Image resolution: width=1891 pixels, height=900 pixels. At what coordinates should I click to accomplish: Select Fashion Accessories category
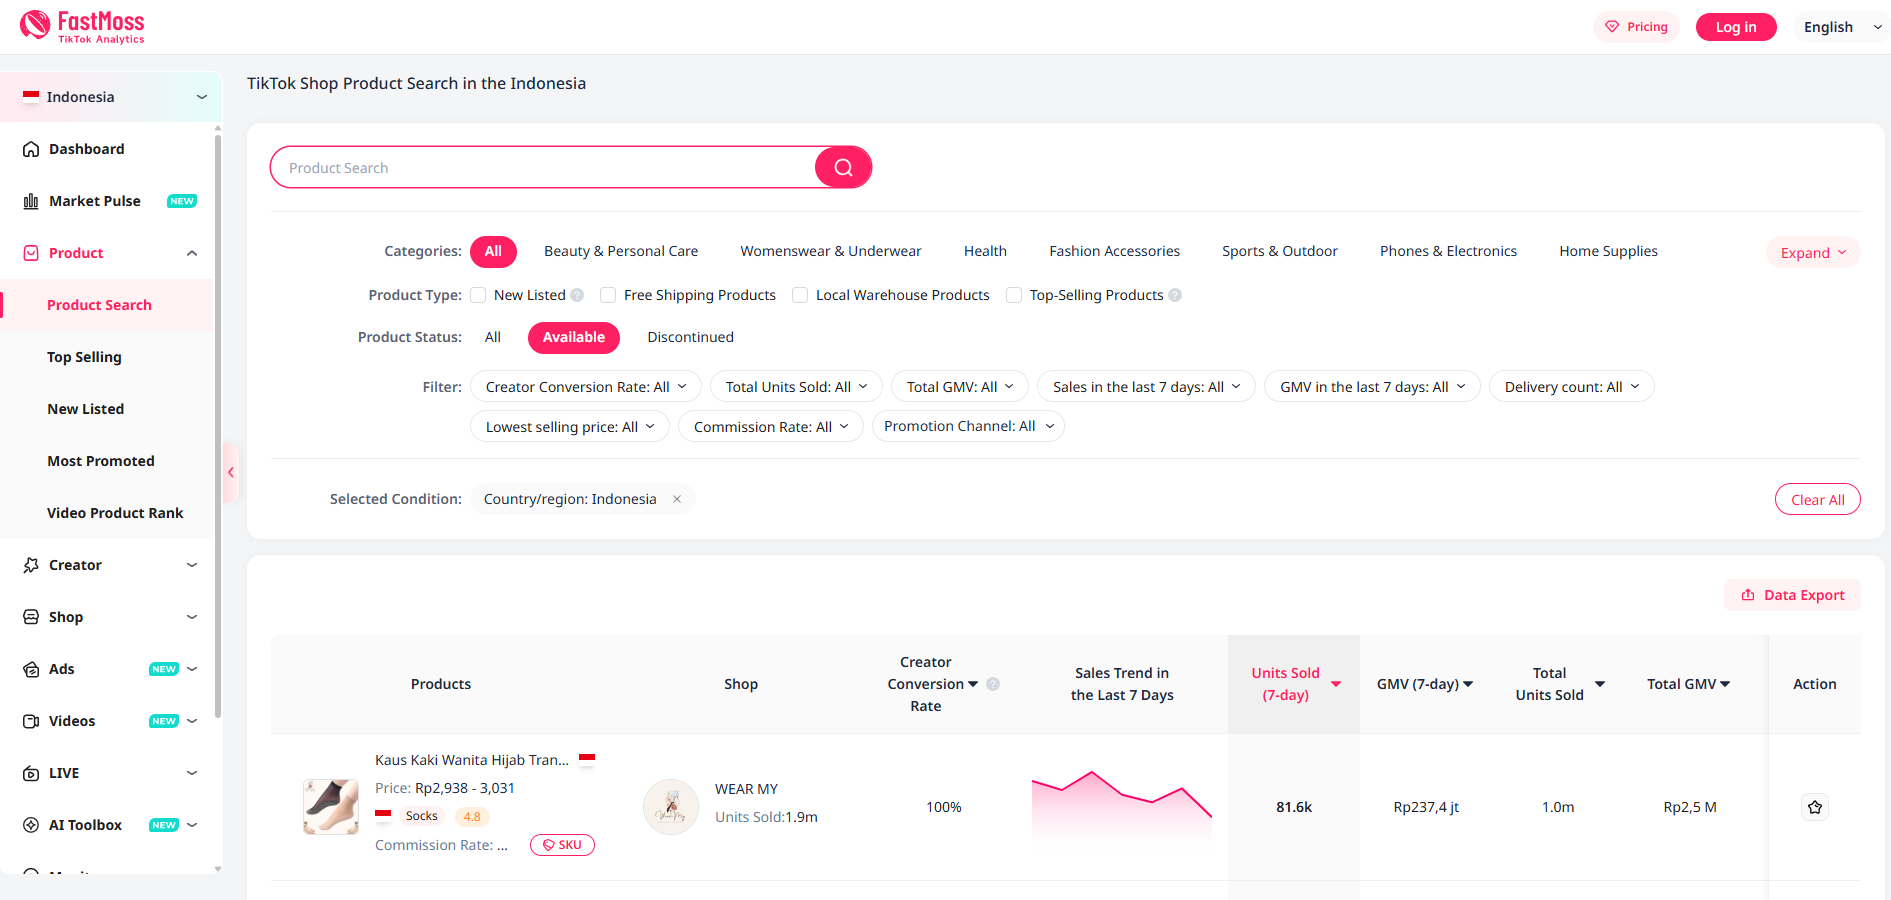point(1114,251)
